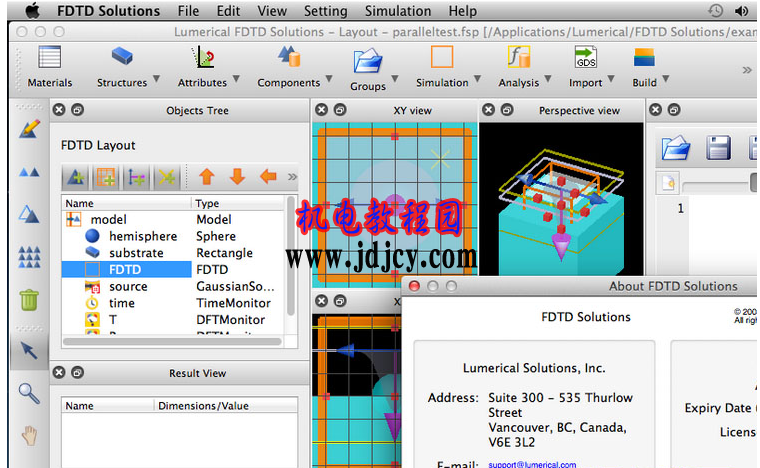Click the floppy disk save icon in script panel
760x468 pixels.
(718, 147)
